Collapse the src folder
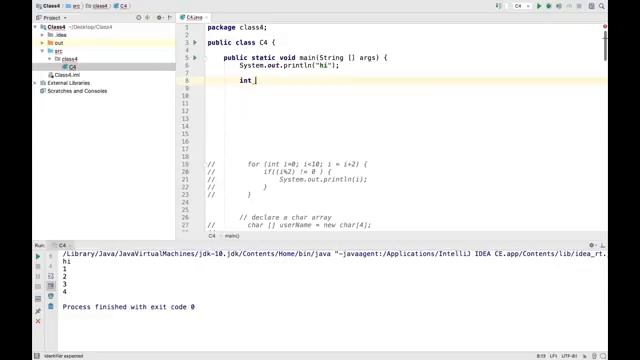 coord(42,51)
